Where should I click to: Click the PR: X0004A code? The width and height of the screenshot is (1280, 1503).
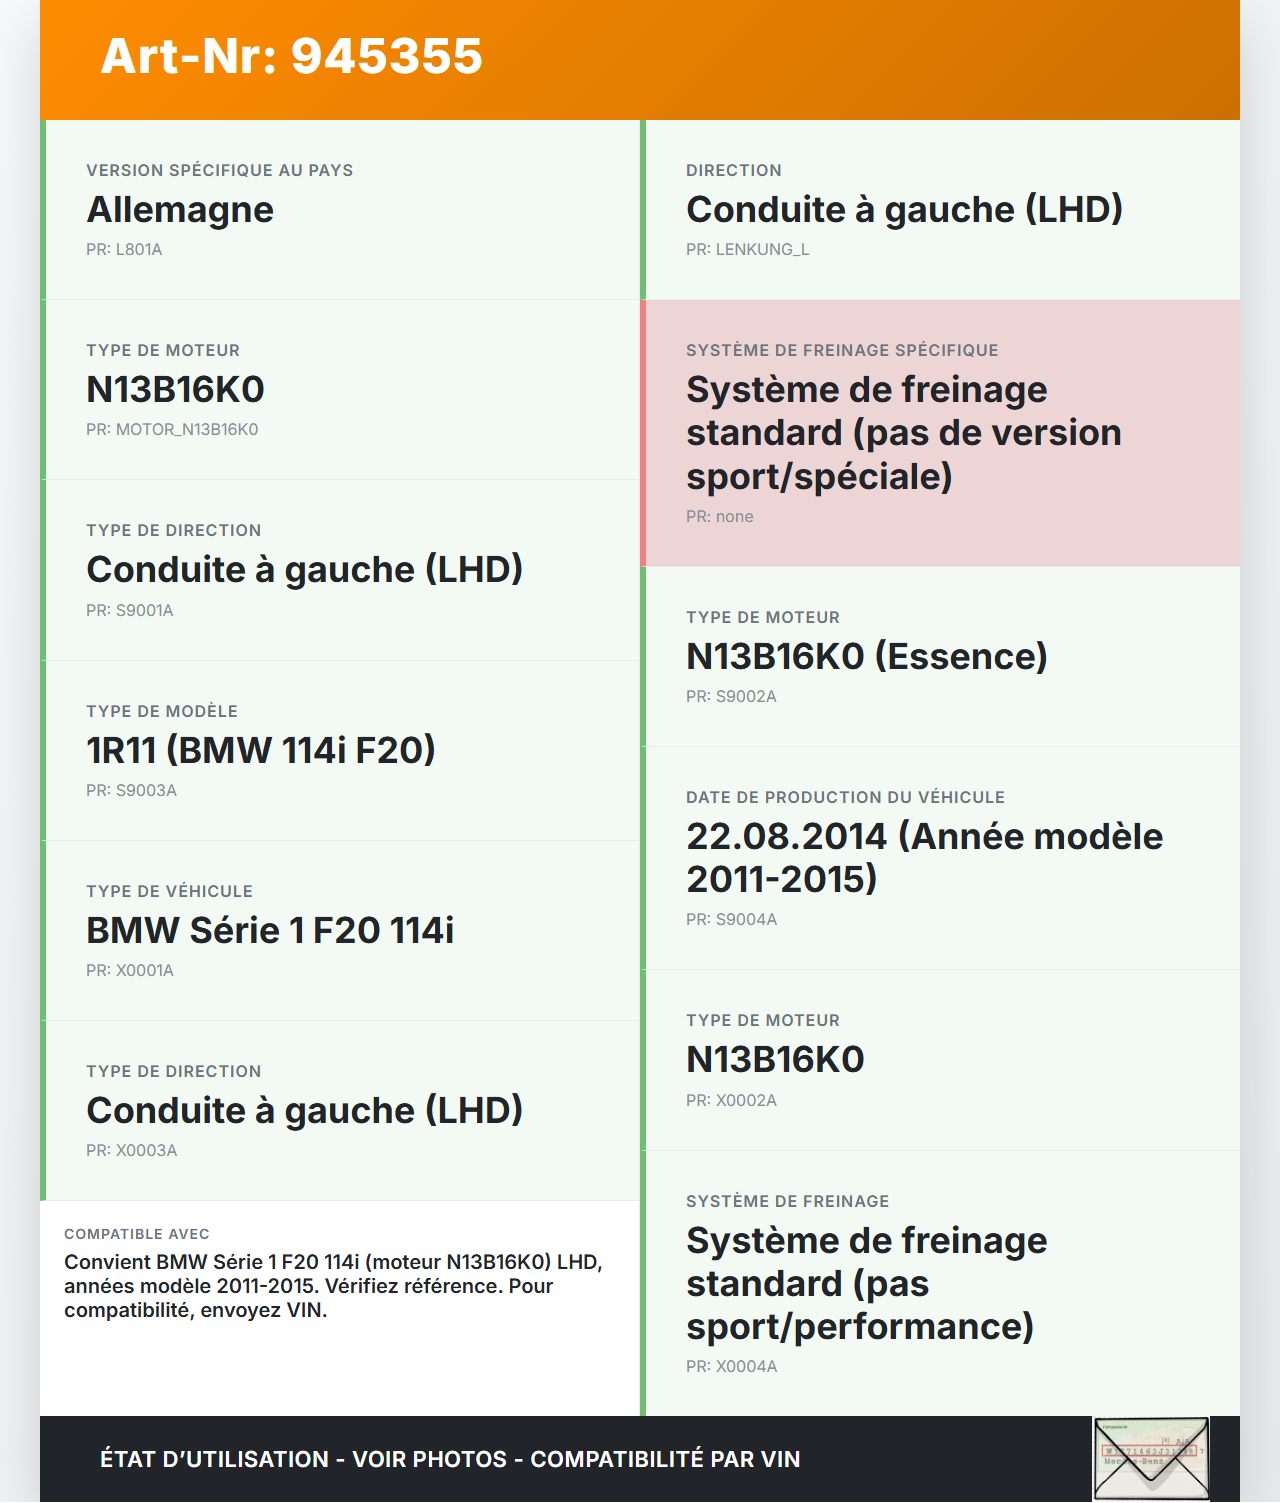[731, 1367]
